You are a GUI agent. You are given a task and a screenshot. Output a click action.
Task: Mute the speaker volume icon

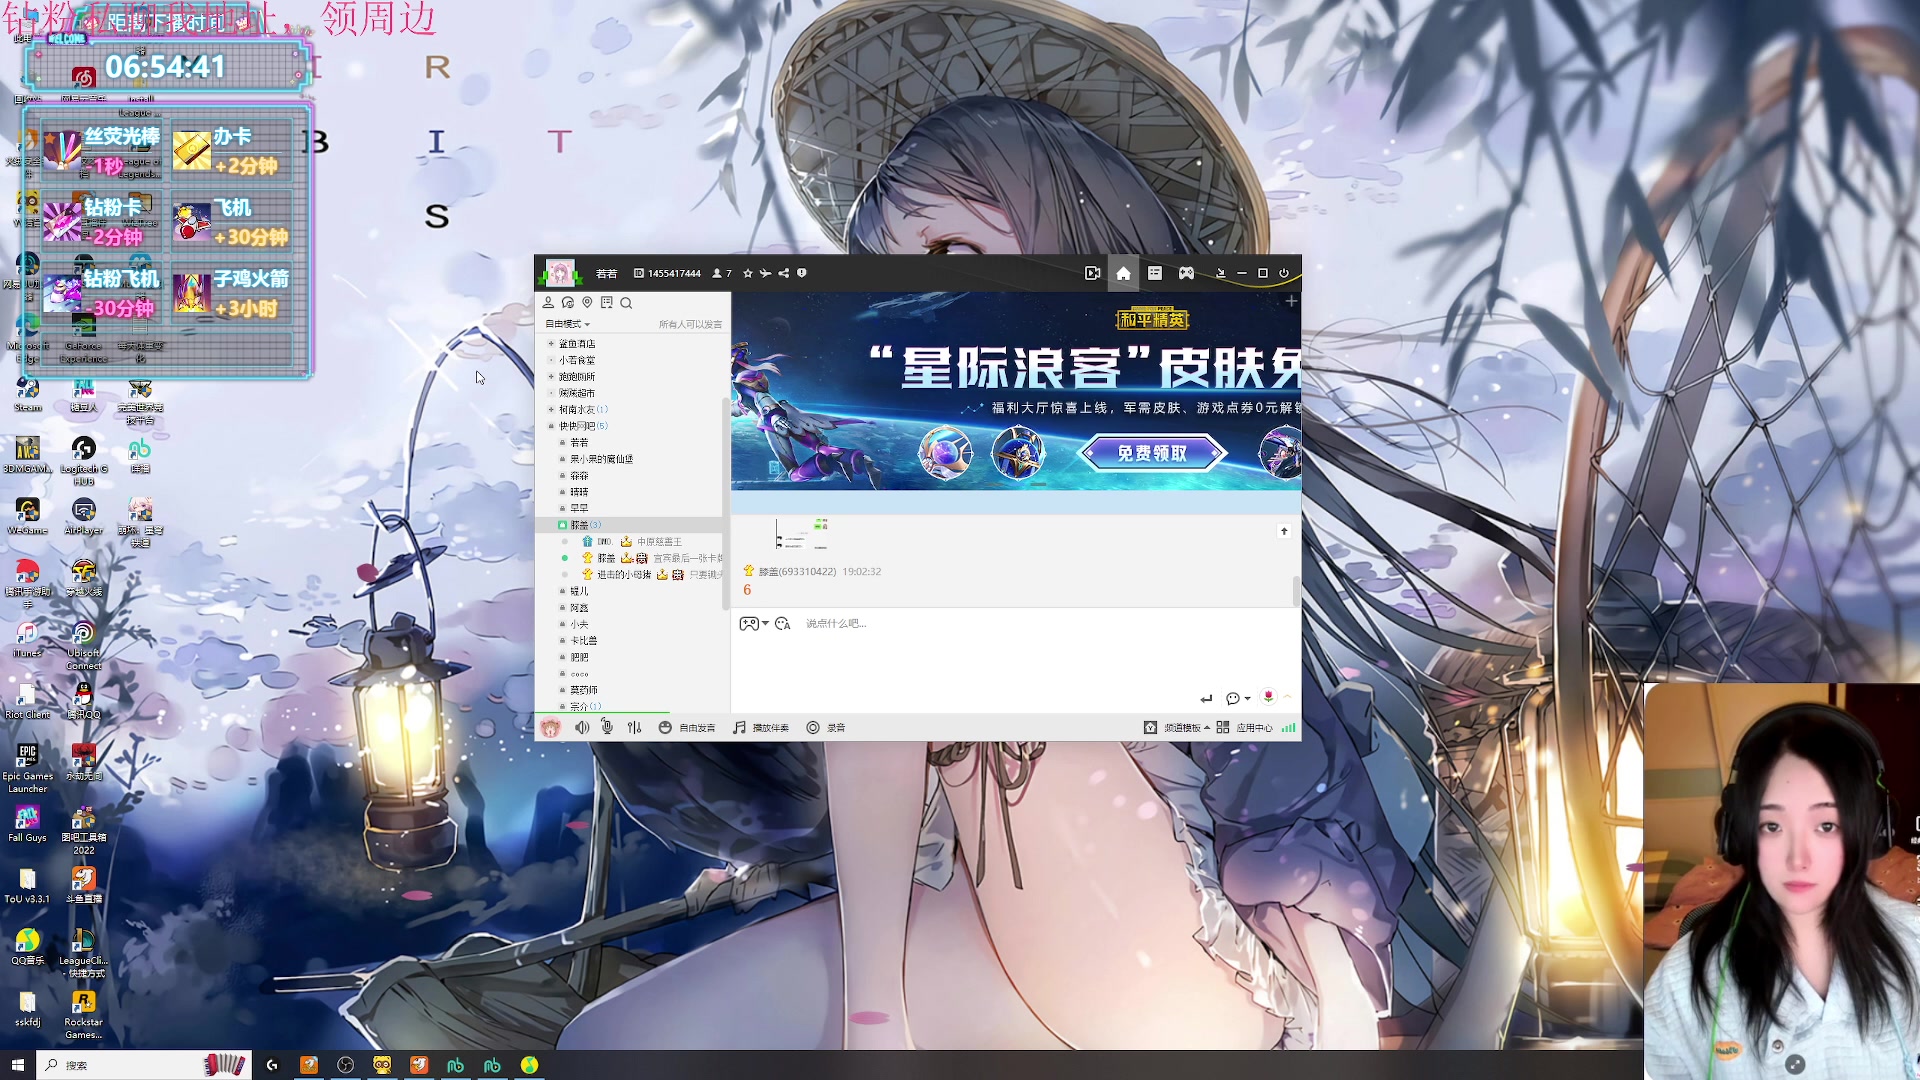(x=582, y=727)
